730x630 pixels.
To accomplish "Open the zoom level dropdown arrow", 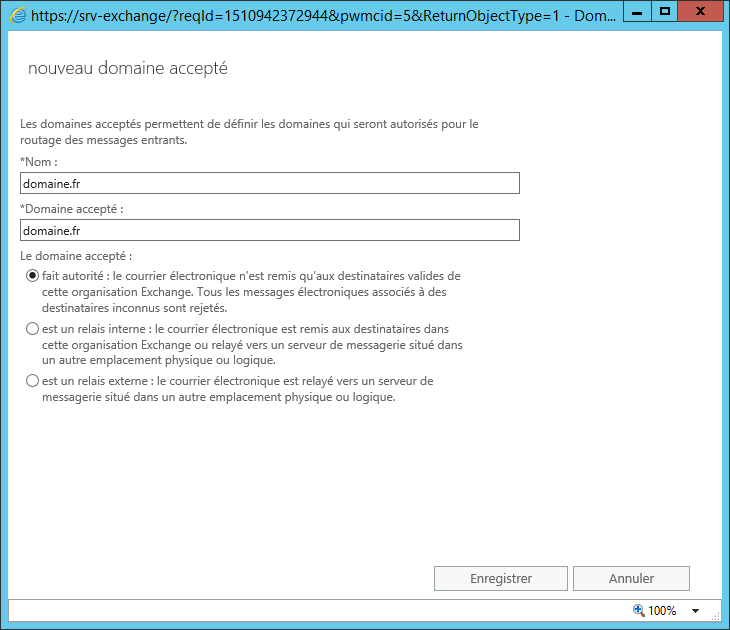I will click(x=696, y=611).
